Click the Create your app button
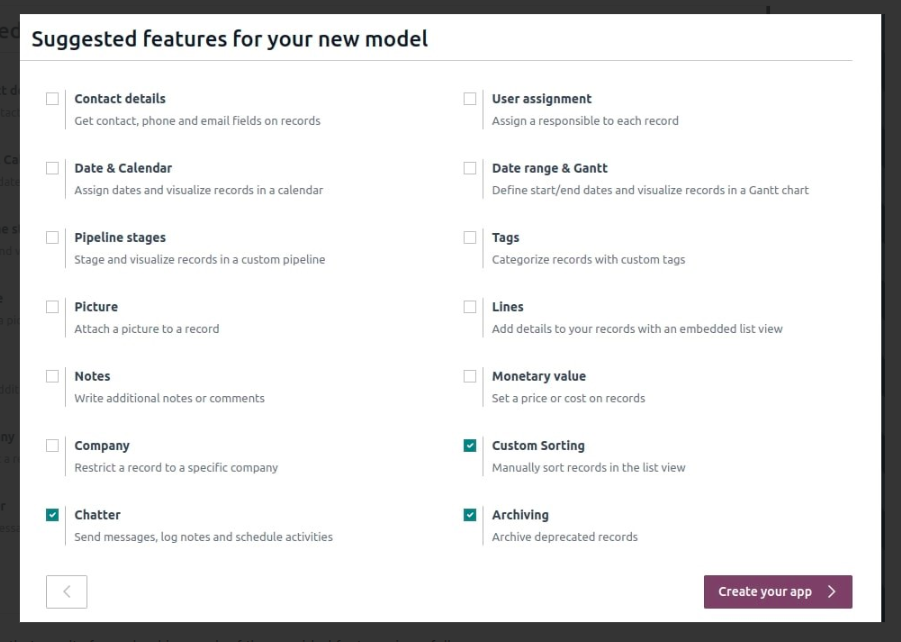 tap(777, 591)
